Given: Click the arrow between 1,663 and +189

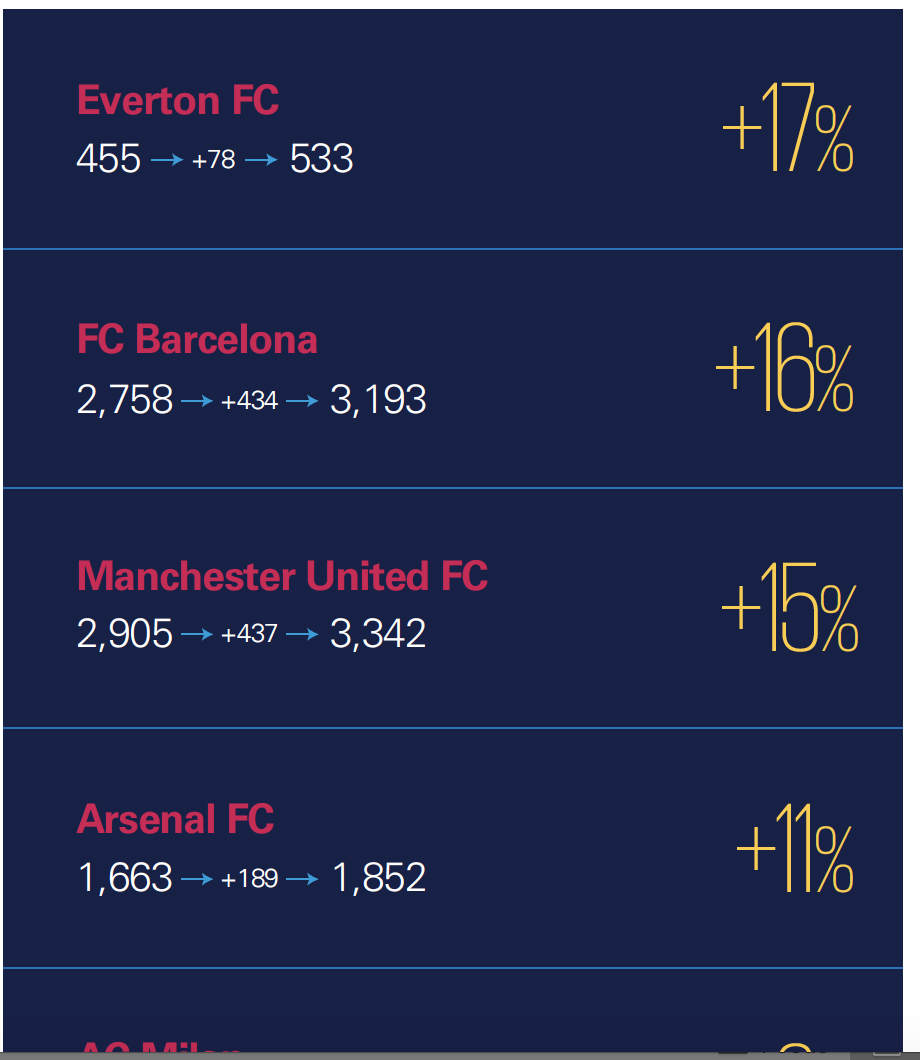Looking at the screenshot, I should click(197, 879).
